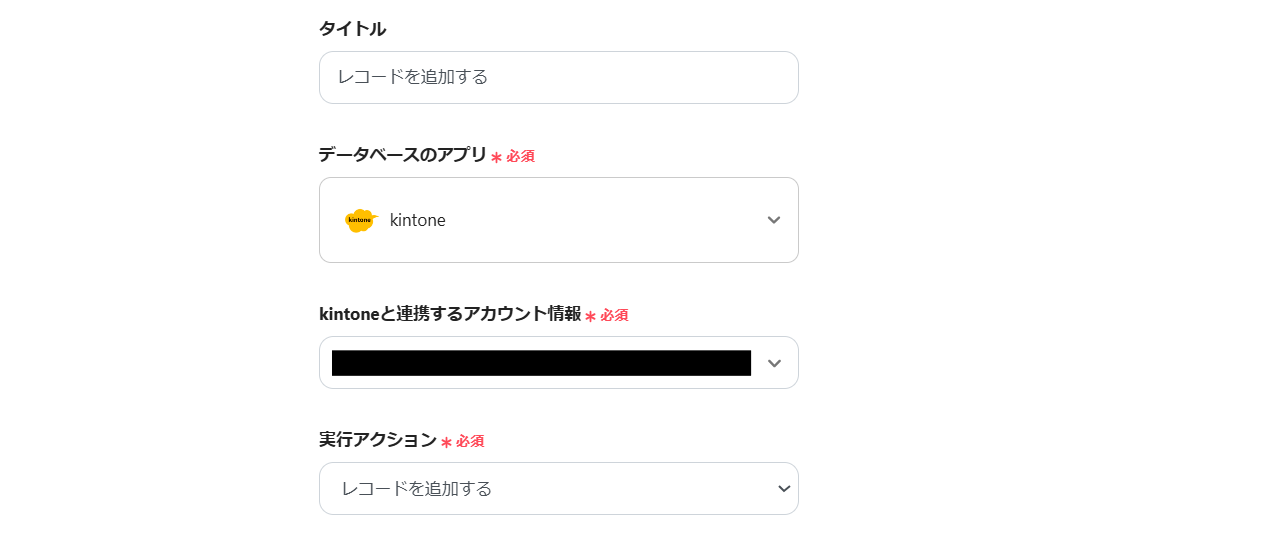Click the タイトル label
1284x552 pixels.
tap(352, 29)
